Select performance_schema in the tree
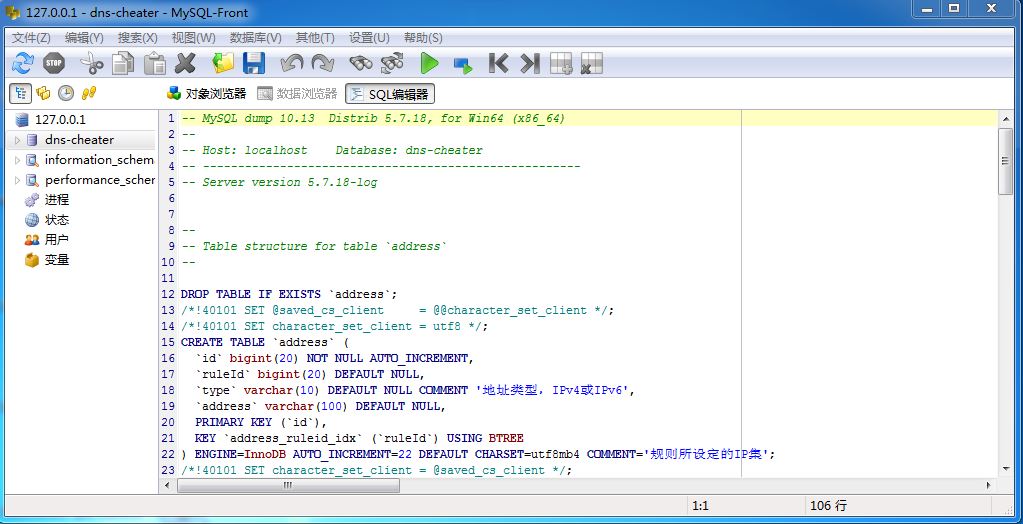Viewport: 1023px width, 524px height. (100, 180)
